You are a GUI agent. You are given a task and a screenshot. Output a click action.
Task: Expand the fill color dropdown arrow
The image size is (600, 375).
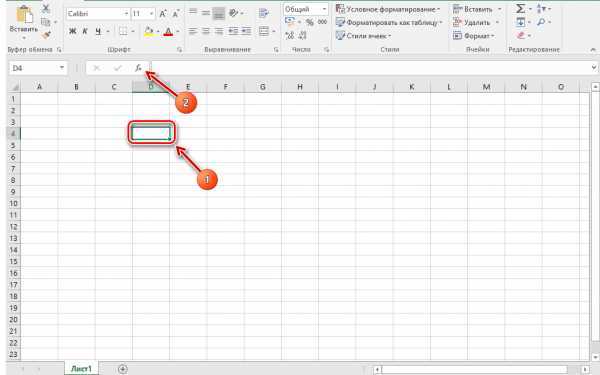tap(158, 31)
